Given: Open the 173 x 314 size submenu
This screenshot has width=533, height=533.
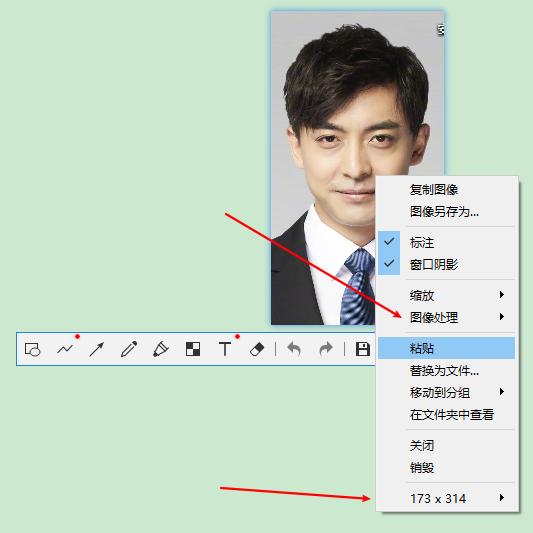Looking at the screenshot, I should click(x=446, y=498).
